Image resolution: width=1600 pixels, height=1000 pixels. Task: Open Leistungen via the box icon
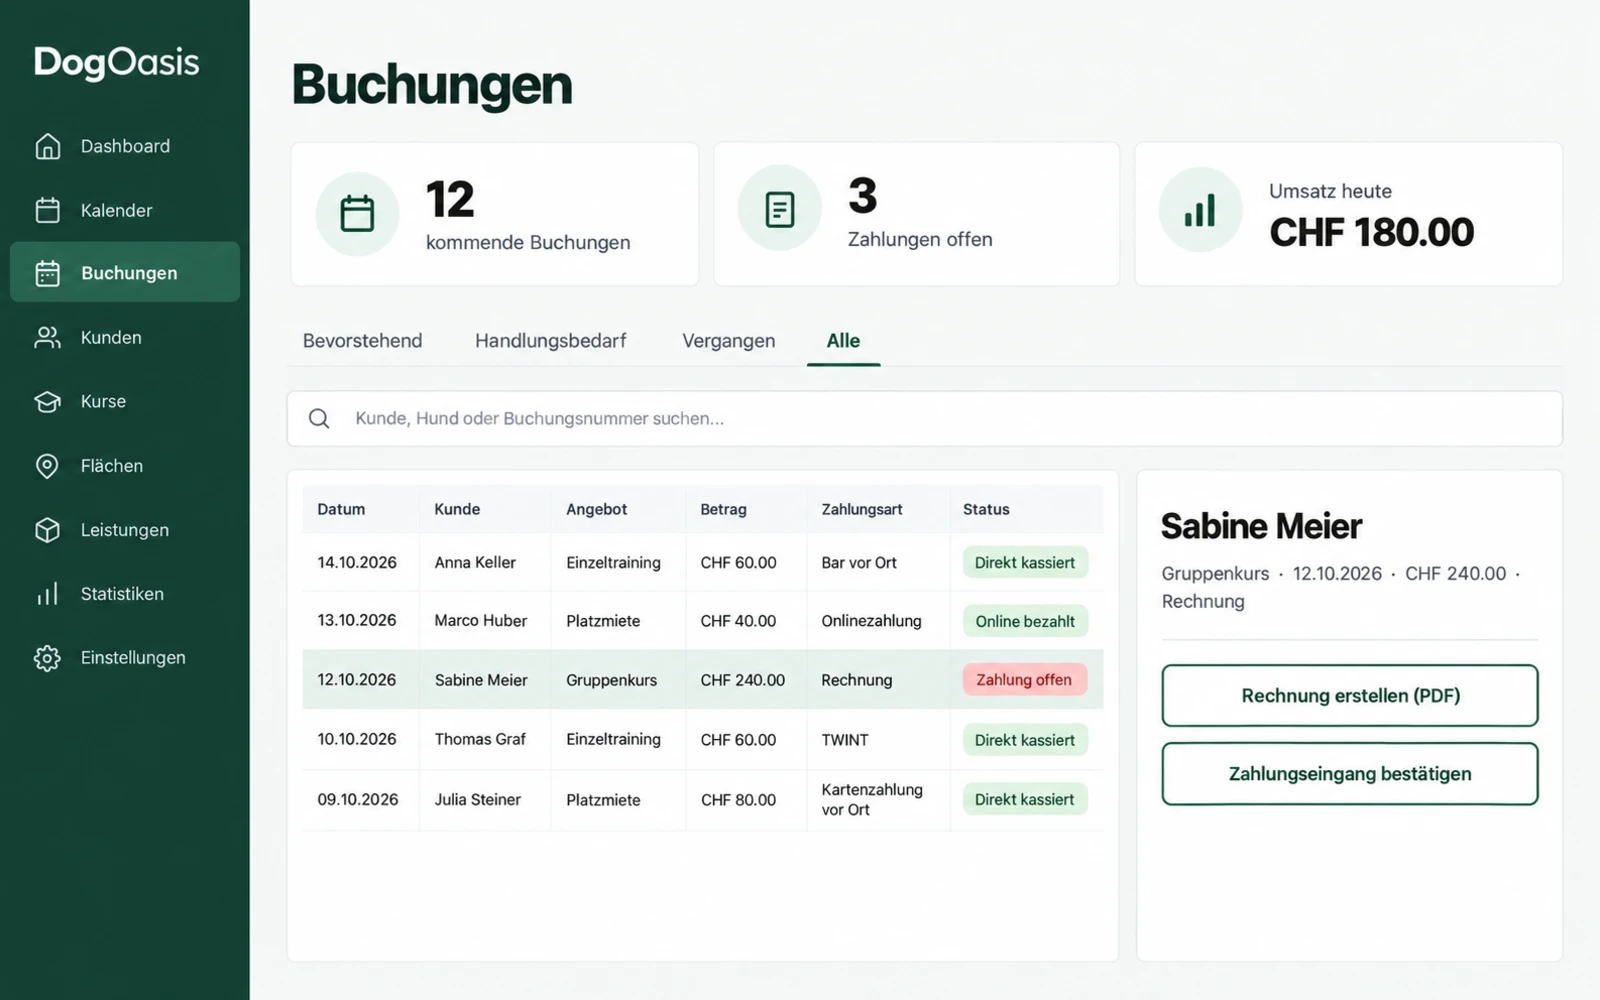47,530
